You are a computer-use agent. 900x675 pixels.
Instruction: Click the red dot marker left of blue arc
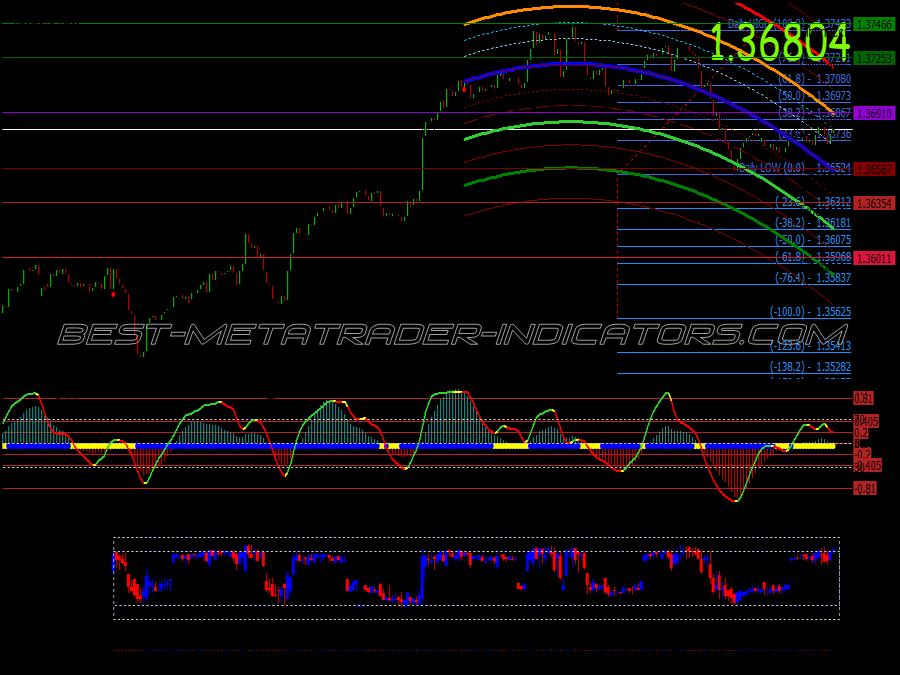[x=464, y=90]
